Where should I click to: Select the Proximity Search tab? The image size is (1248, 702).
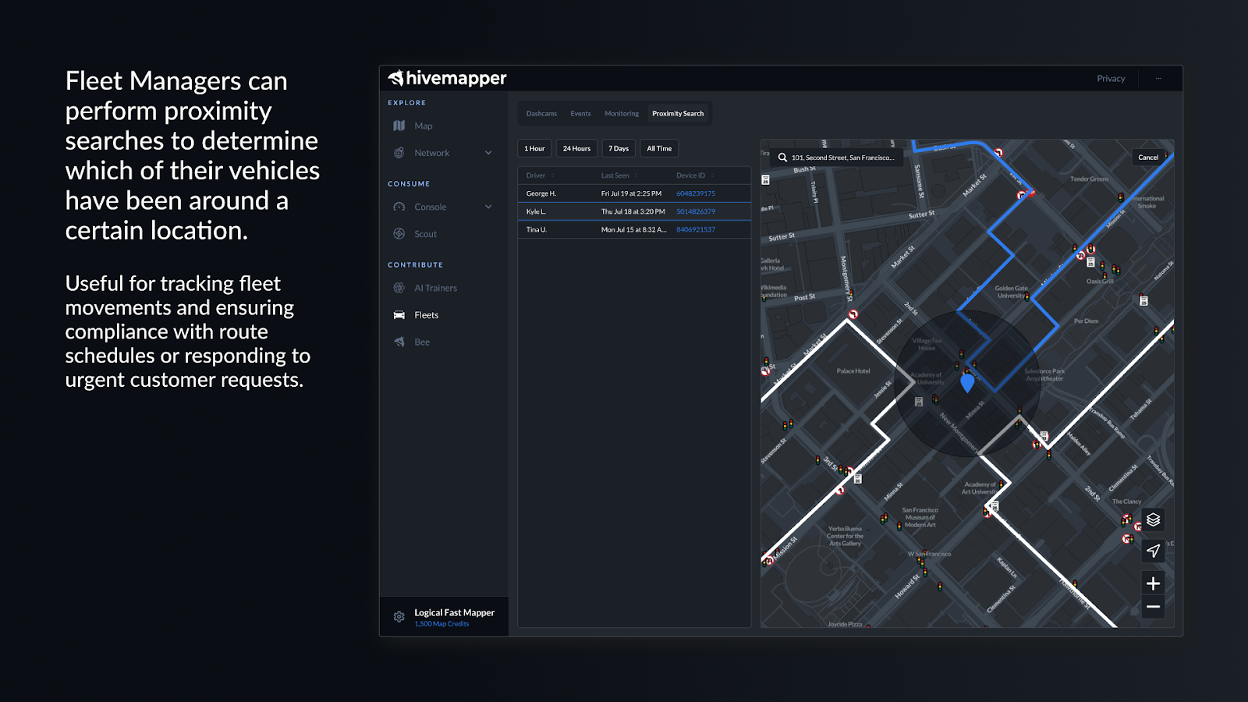[678, 114]
